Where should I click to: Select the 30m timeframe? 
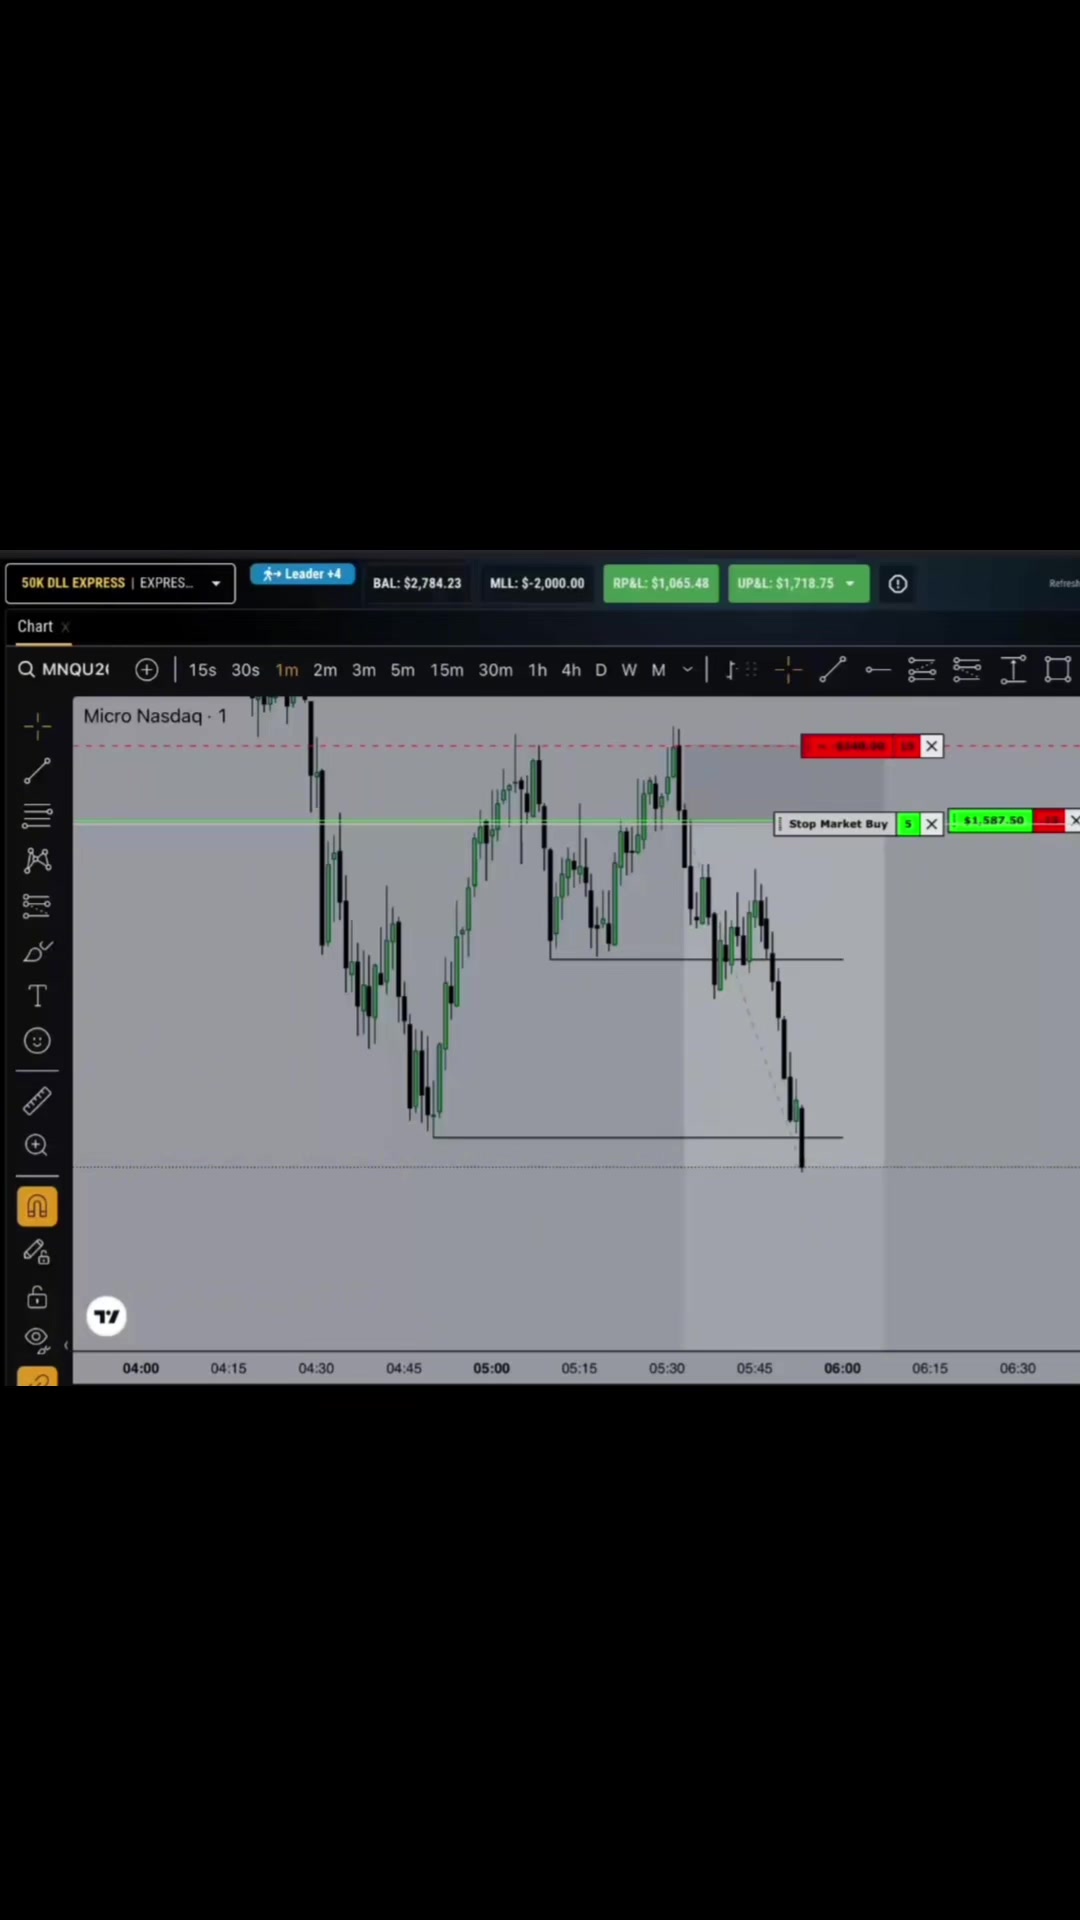pyautogui.click(x=495, y=670)
